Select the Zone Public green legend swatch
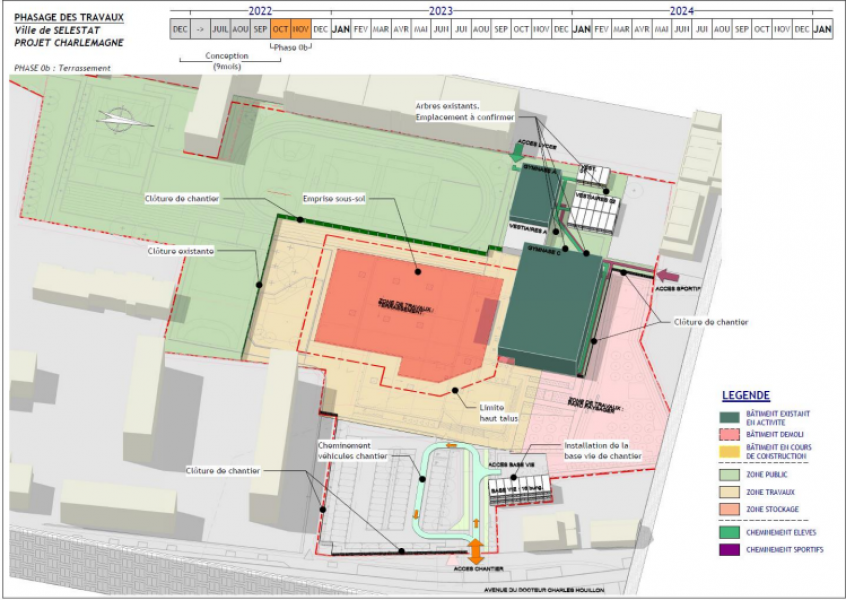 (x=728, y=475)
